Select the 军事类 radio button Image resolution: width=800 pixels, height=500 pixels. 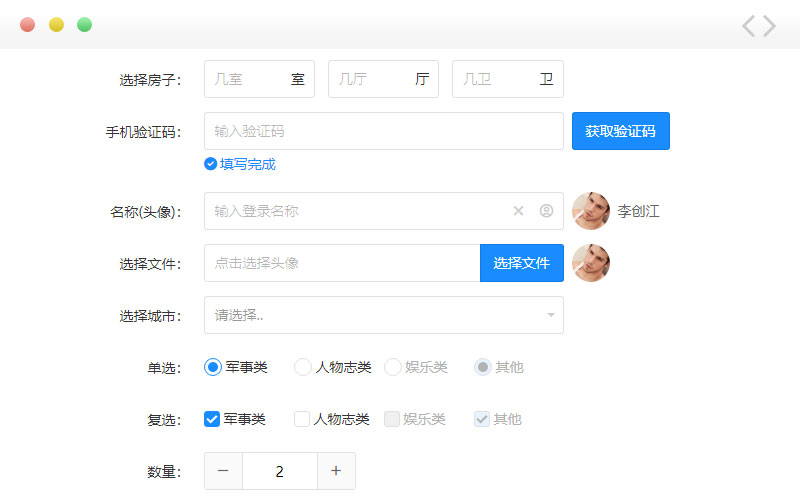coord(213,367)
